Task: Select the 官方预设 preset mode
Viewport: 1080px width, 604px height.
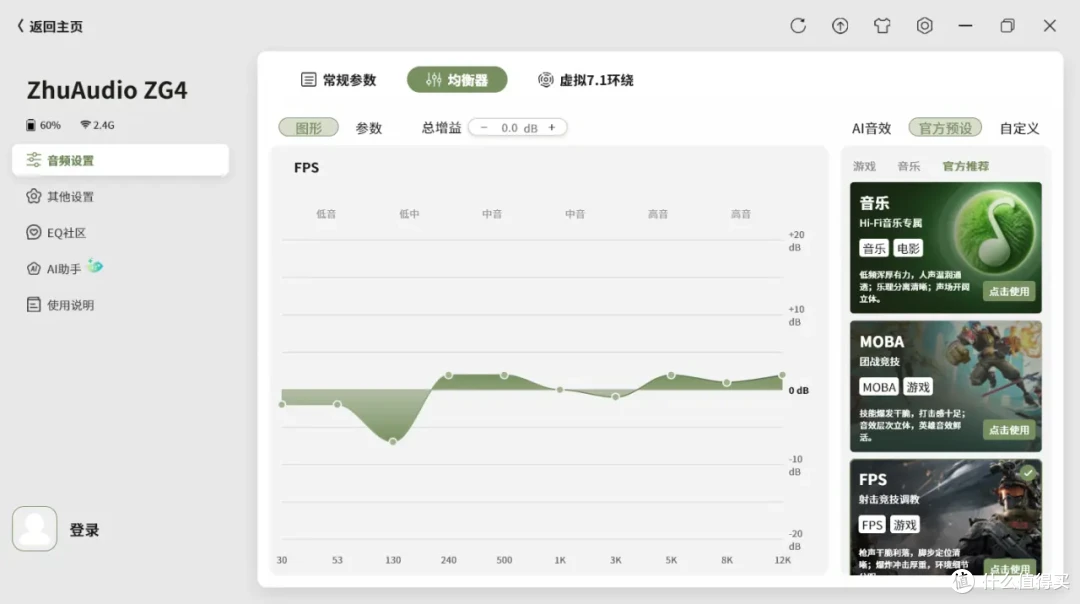Action: pos(945,127)
